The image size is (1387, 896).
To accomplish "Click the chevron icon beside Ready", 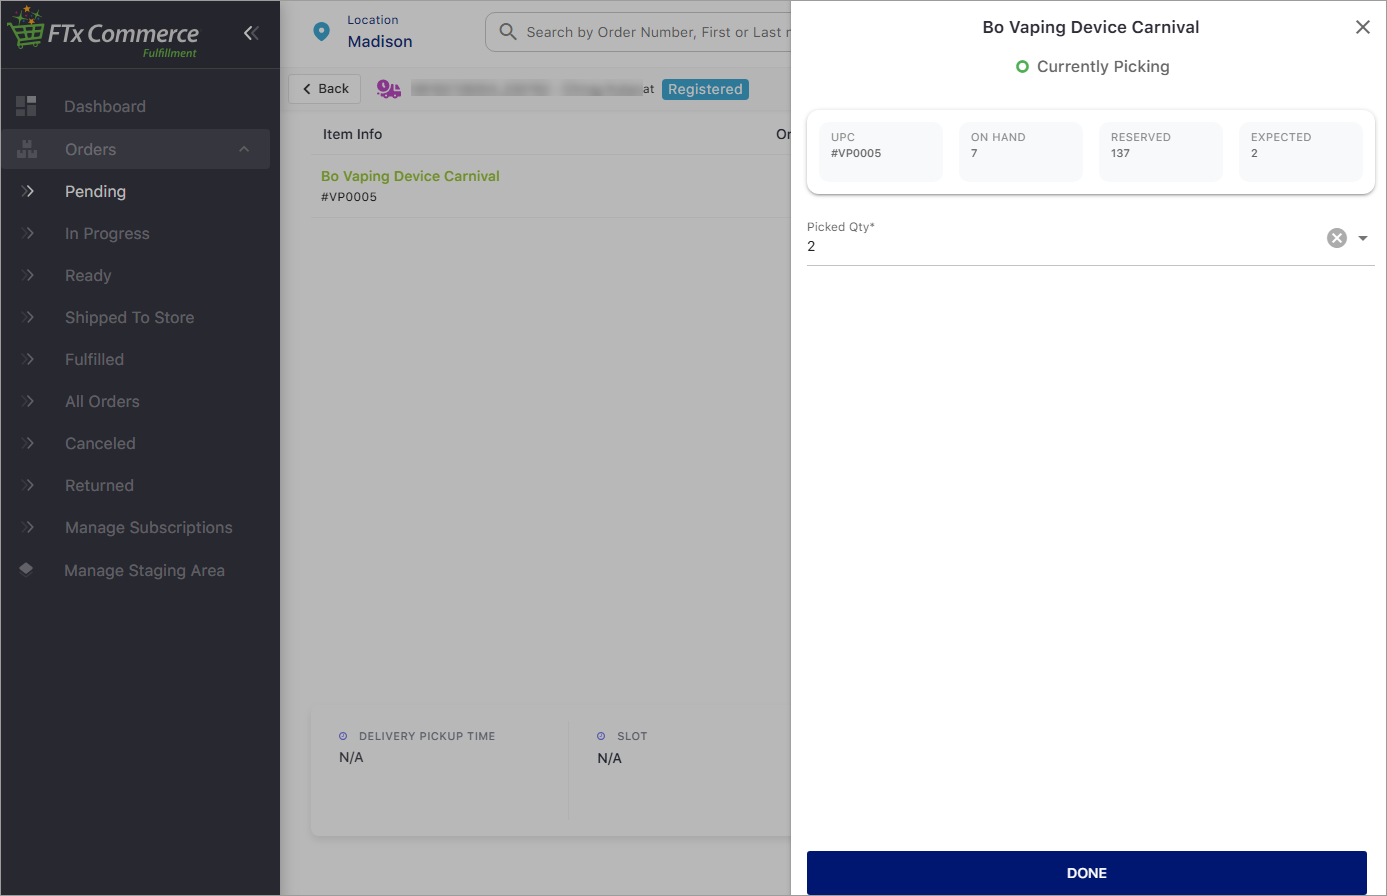I will 28,275.
